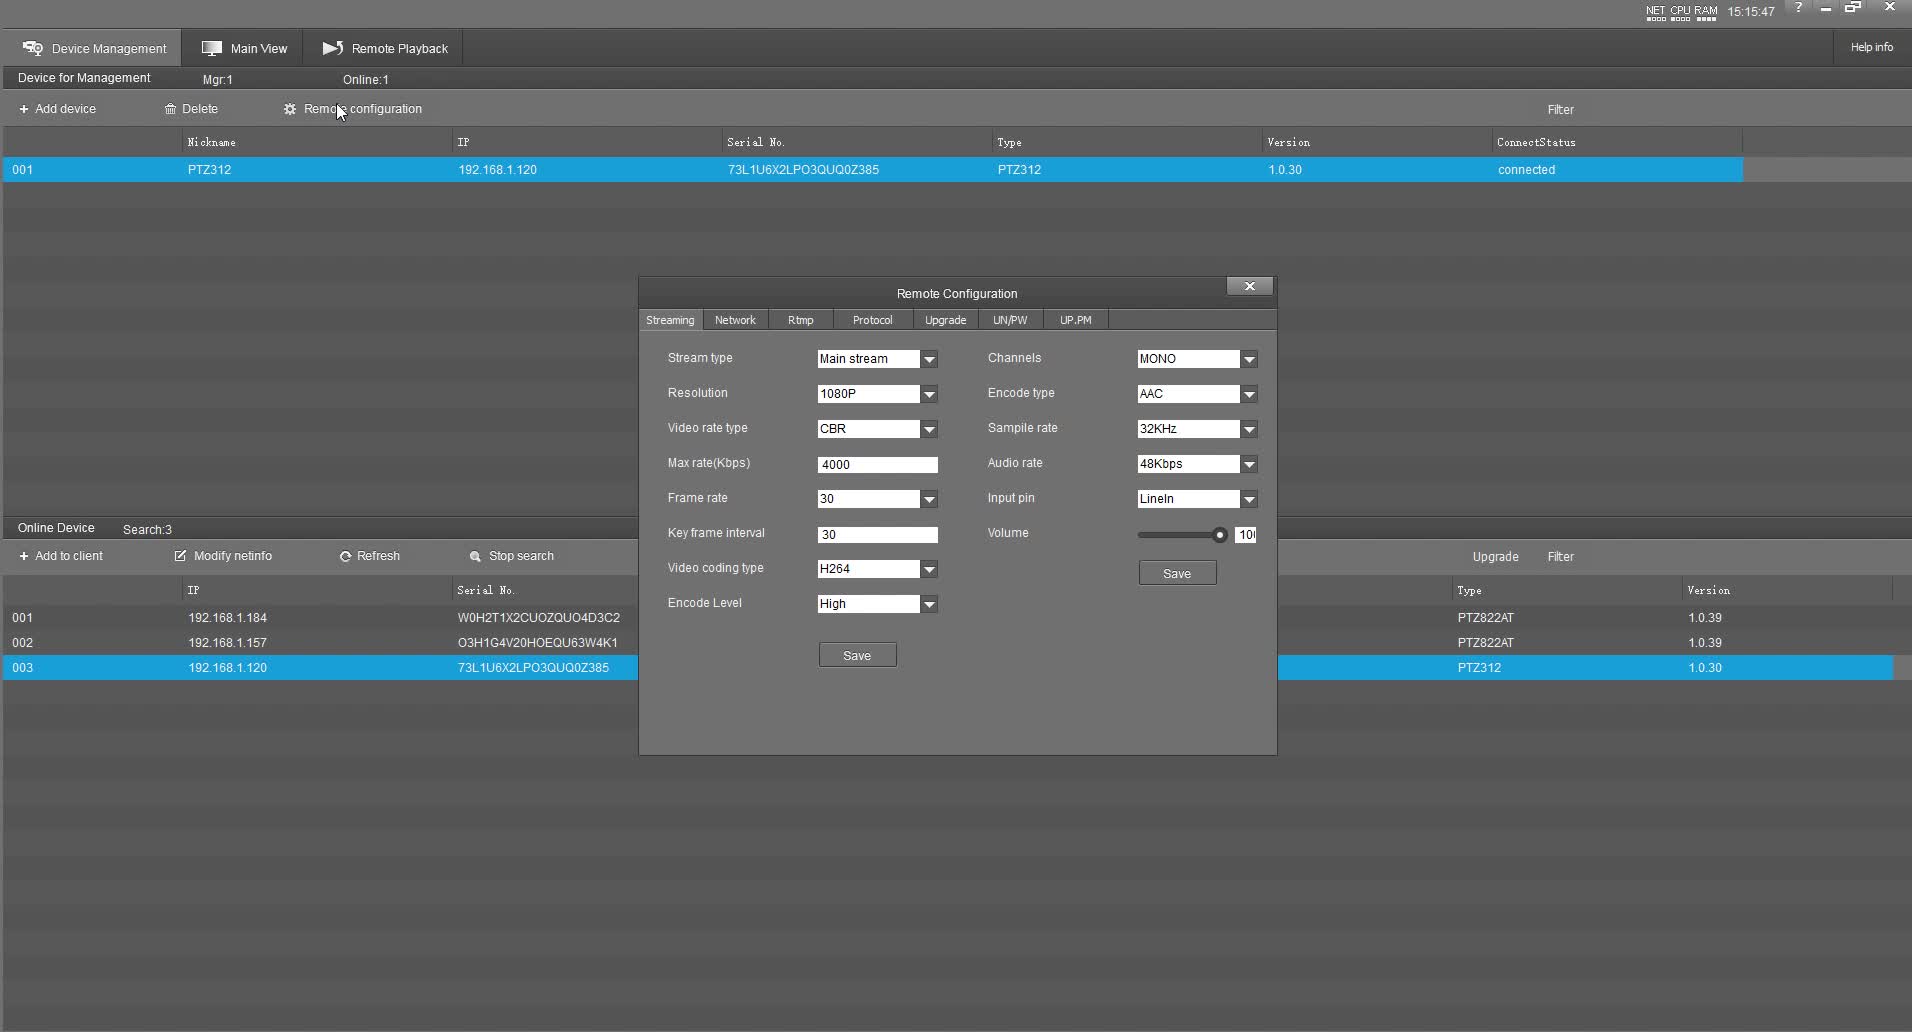This screenshot has width=1912, height=1032.
Task: Click the Modify netinfo edit icon
Action: [180, 556]
